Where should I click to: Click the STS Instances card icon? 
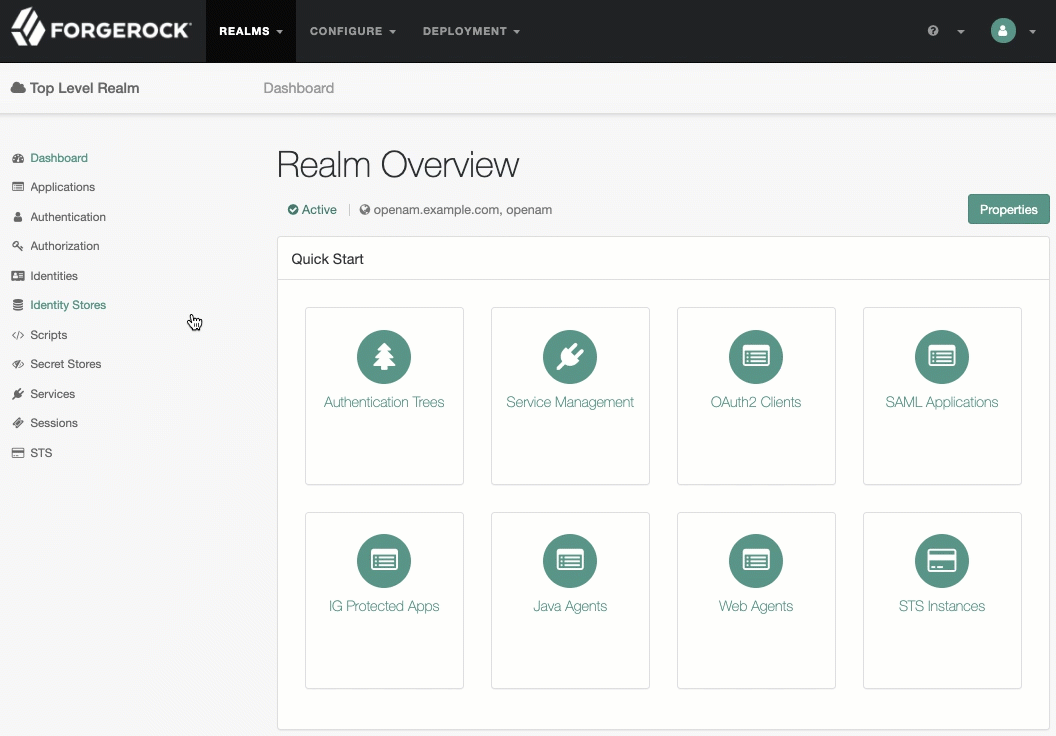pyautogui.click(x=942, y=560)
